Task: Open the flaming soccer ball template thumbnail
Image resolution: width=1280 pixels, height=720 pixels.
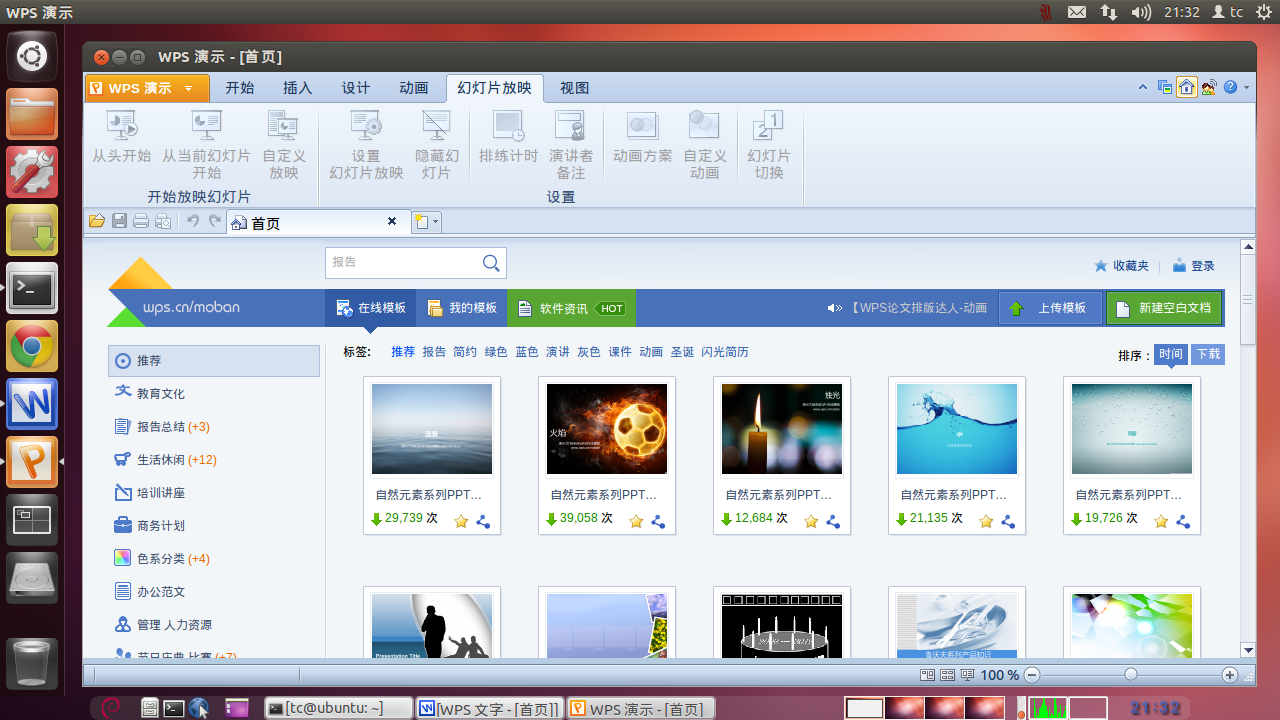Action: (607, 429)
